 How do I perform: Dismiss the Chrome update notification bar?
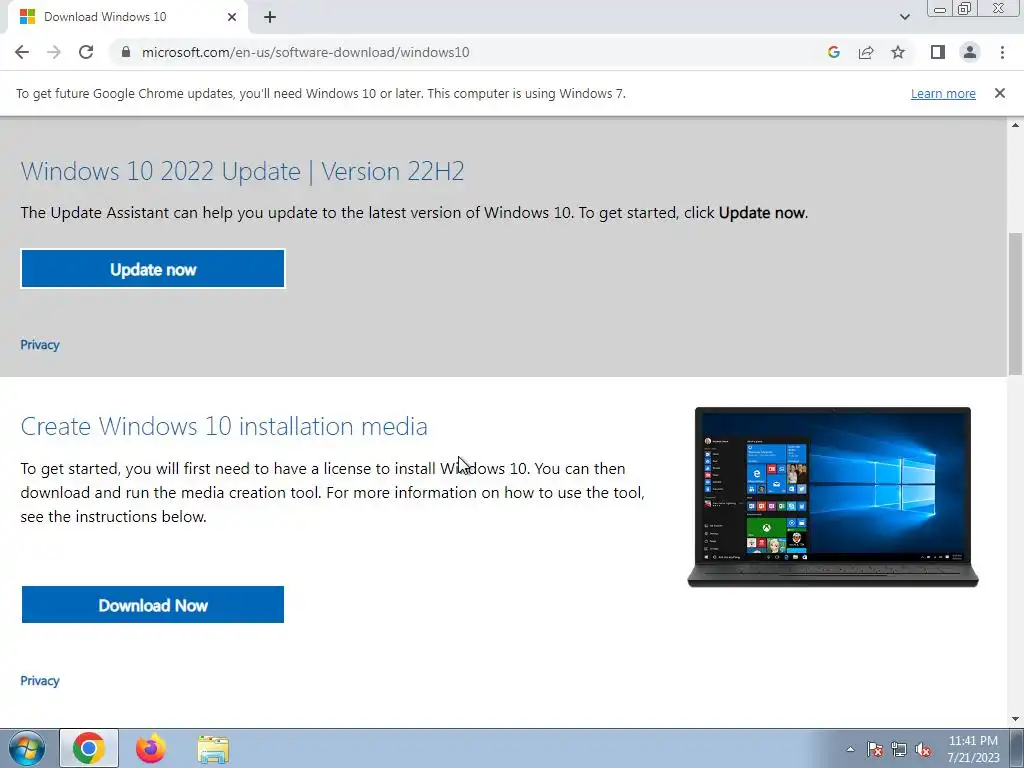999,93
